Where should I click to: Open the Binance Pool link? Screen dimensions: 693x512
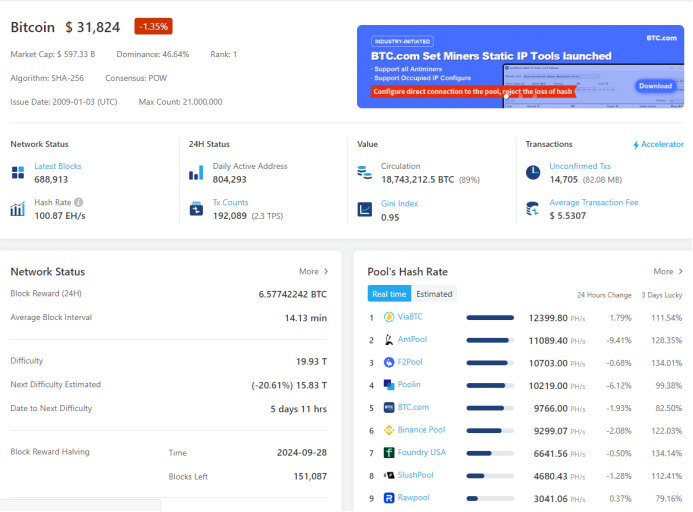point(421,429)
